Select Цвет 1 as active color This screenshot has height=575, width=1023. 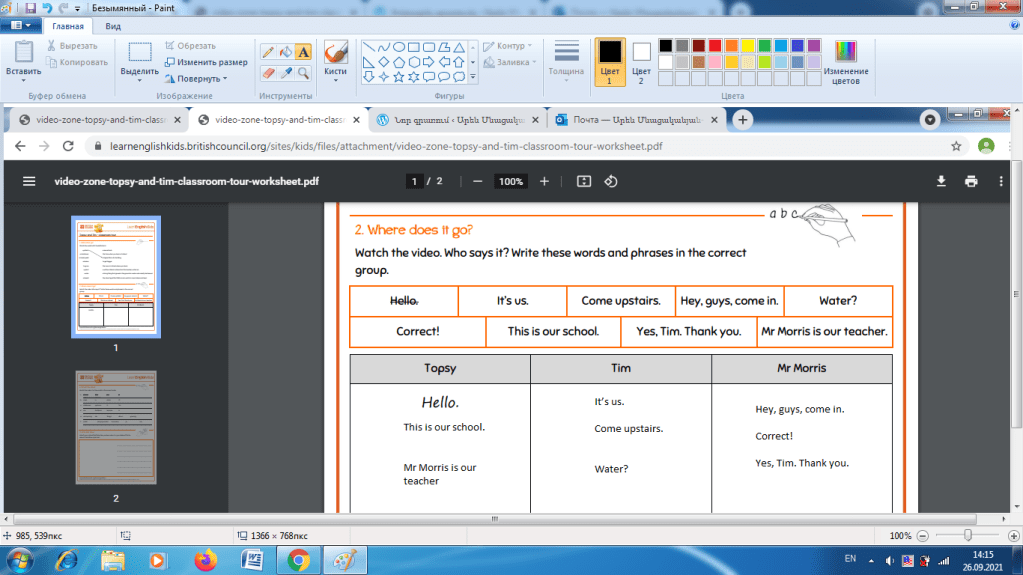[x=609, y=60]
